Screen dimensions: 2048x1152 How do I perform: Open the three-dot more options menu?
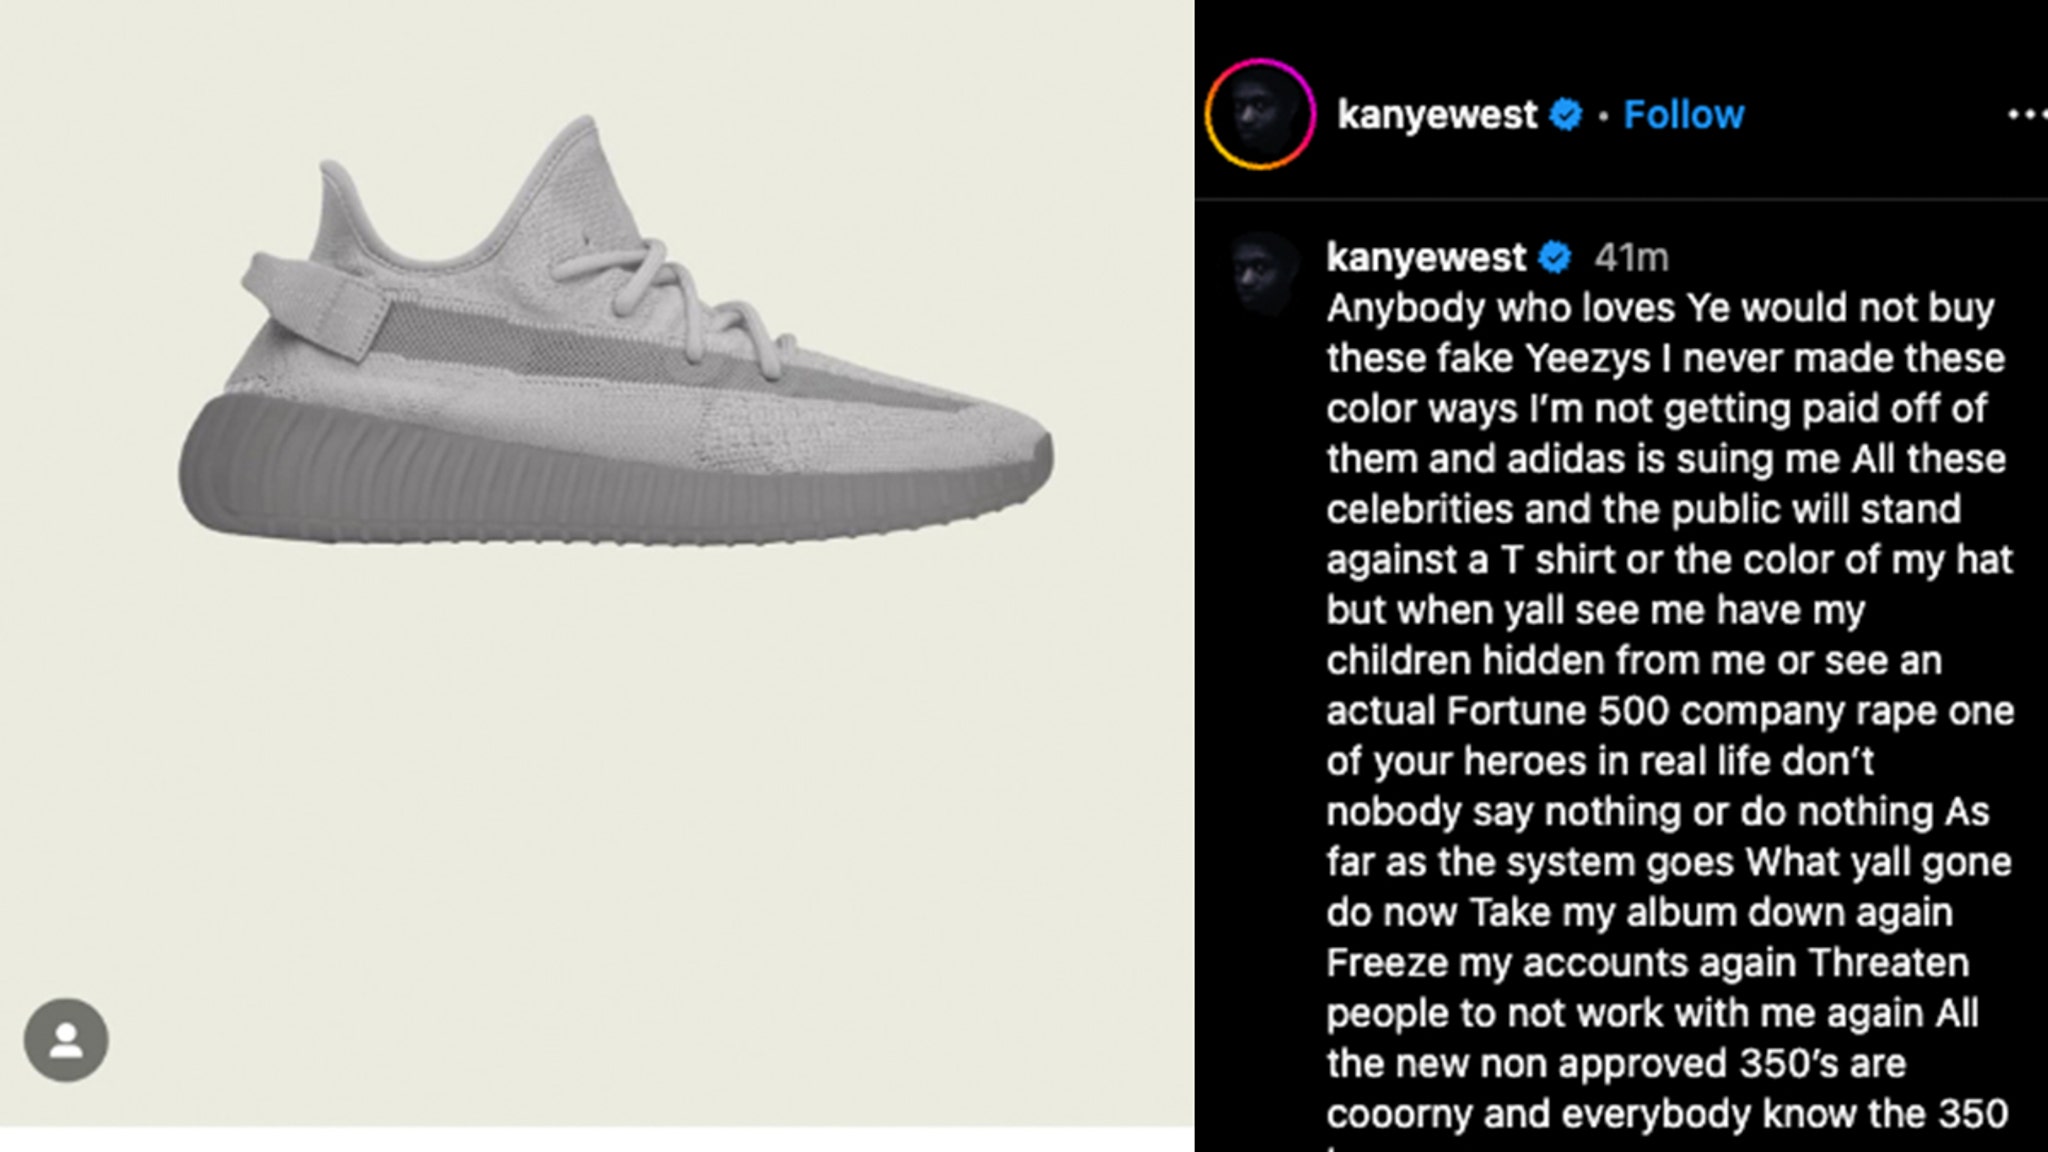click(x=2027, y=115)
